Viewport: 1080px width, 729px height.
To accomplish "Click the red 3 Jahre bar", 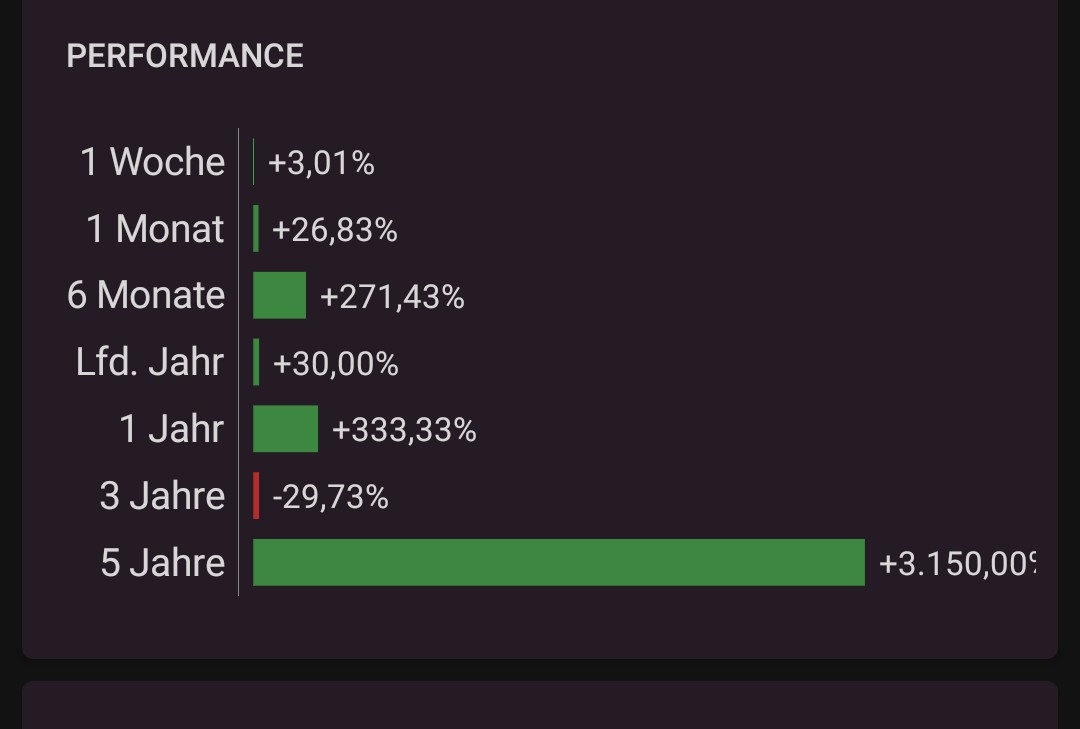I will tap(257, 496).
